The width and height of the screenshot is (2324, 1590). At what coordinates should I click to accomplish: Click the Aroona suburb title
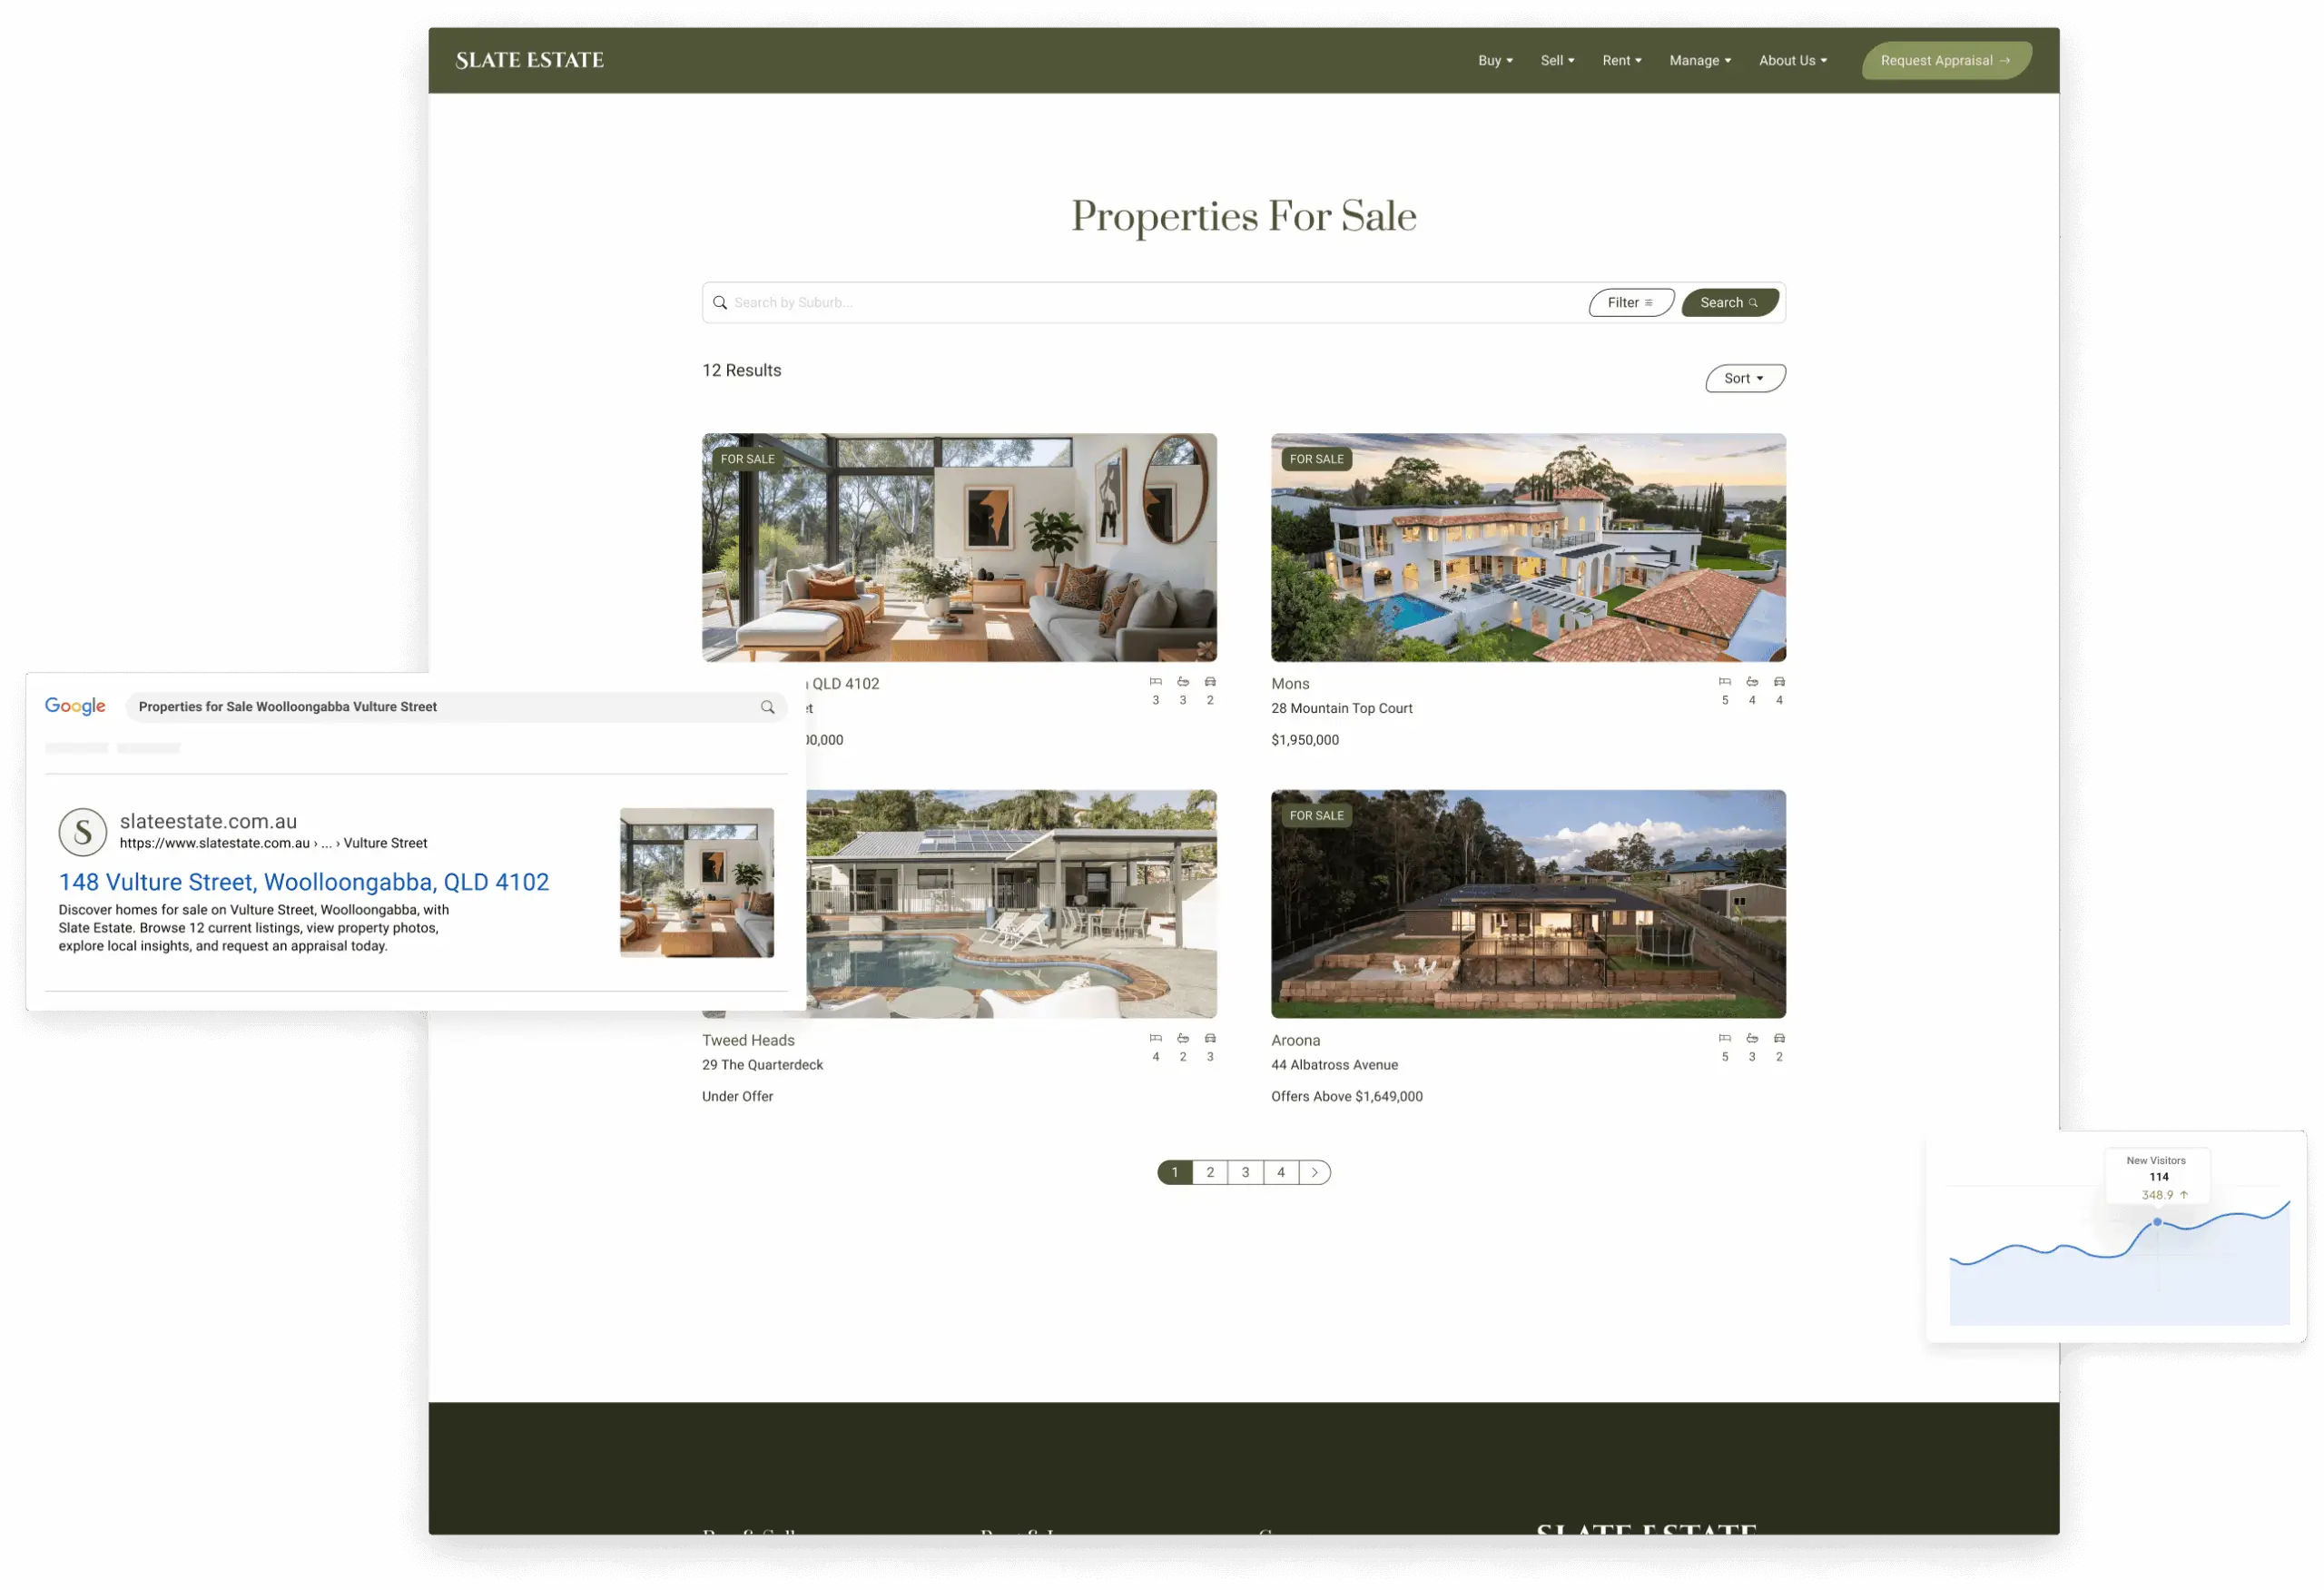tap(1295, 1041)
